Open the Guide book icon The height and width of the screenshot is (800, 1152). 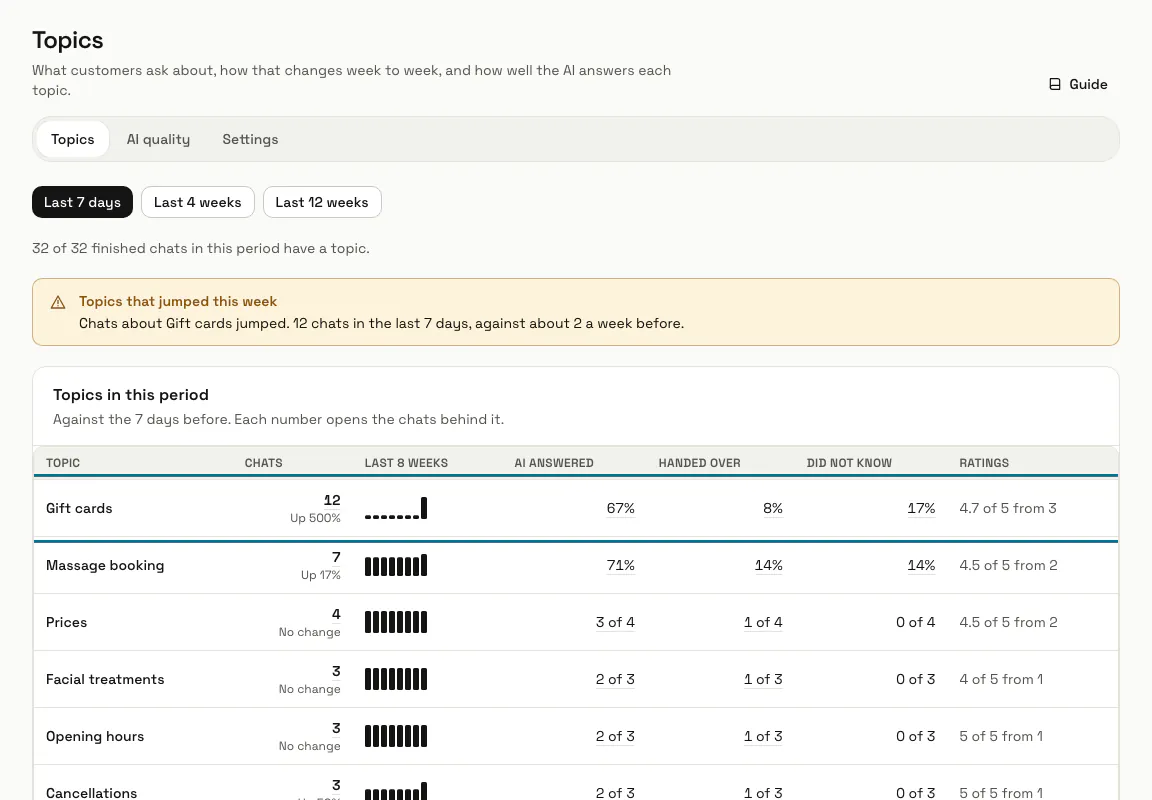(x=1055, y=84)
